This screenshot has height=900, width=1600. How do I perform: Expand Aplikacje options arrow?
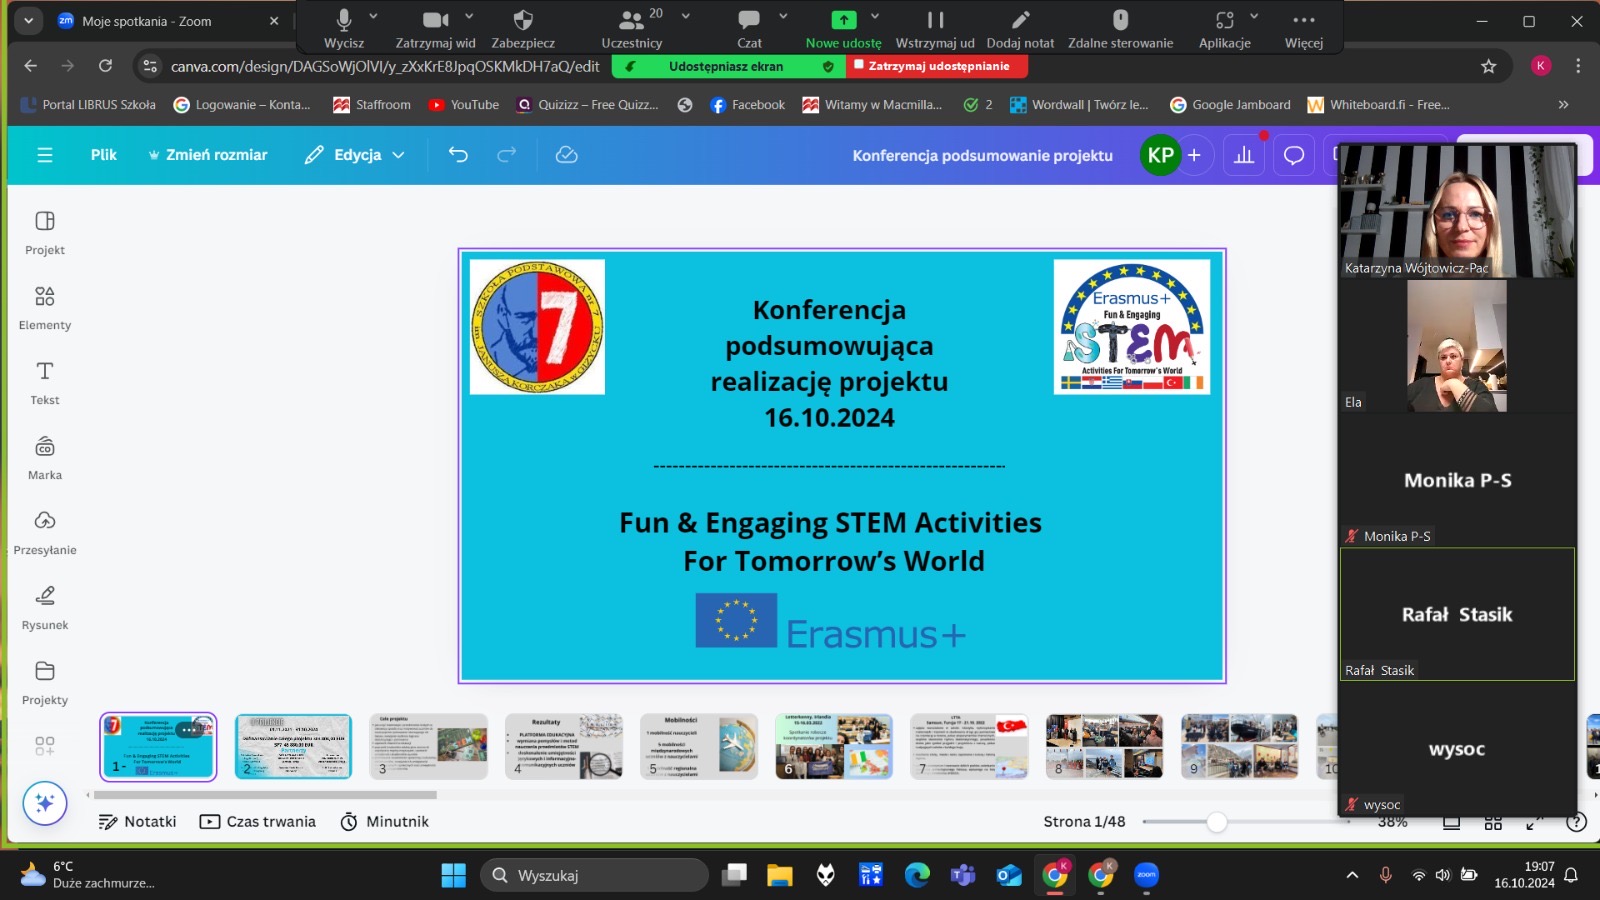pyautogui.click(x=1254, y=17)
